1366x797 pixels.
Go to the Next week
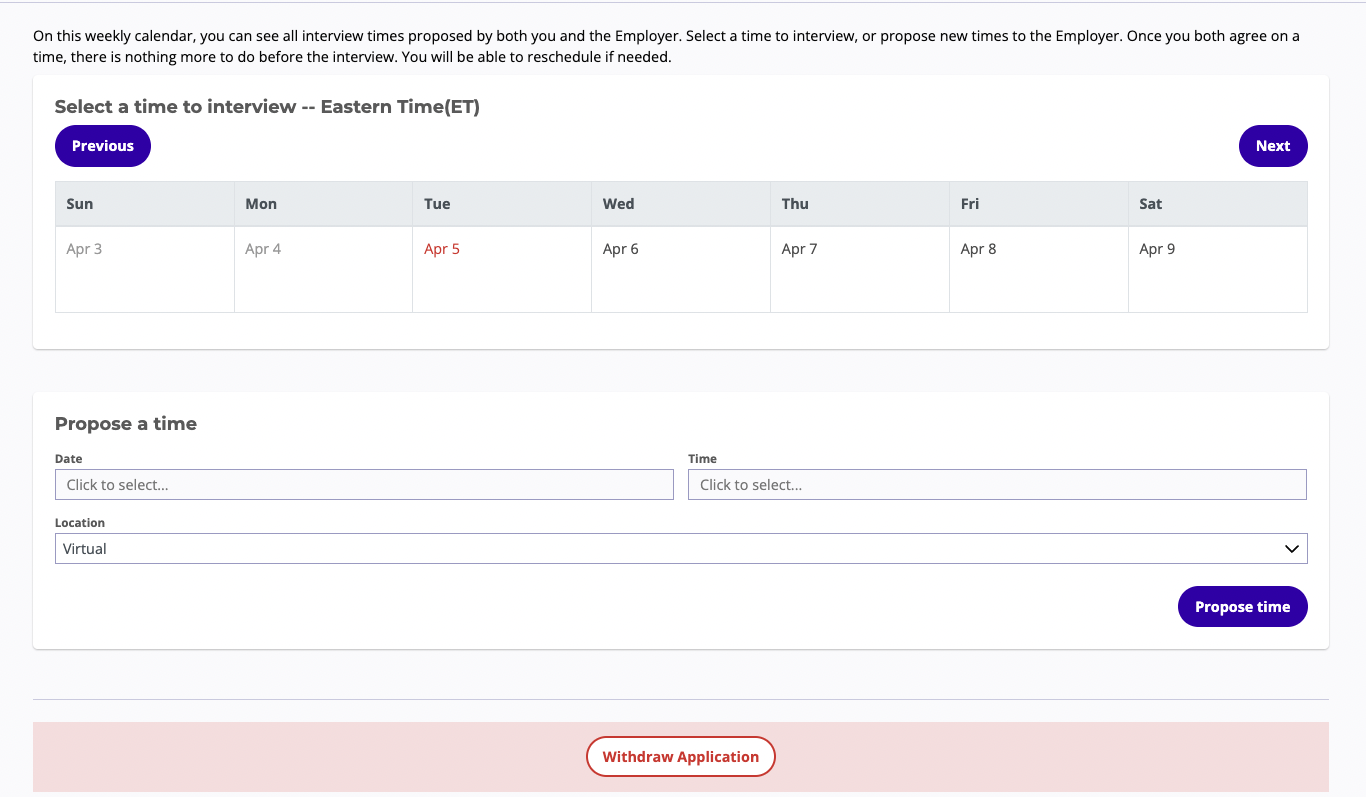click(1272, 146)
